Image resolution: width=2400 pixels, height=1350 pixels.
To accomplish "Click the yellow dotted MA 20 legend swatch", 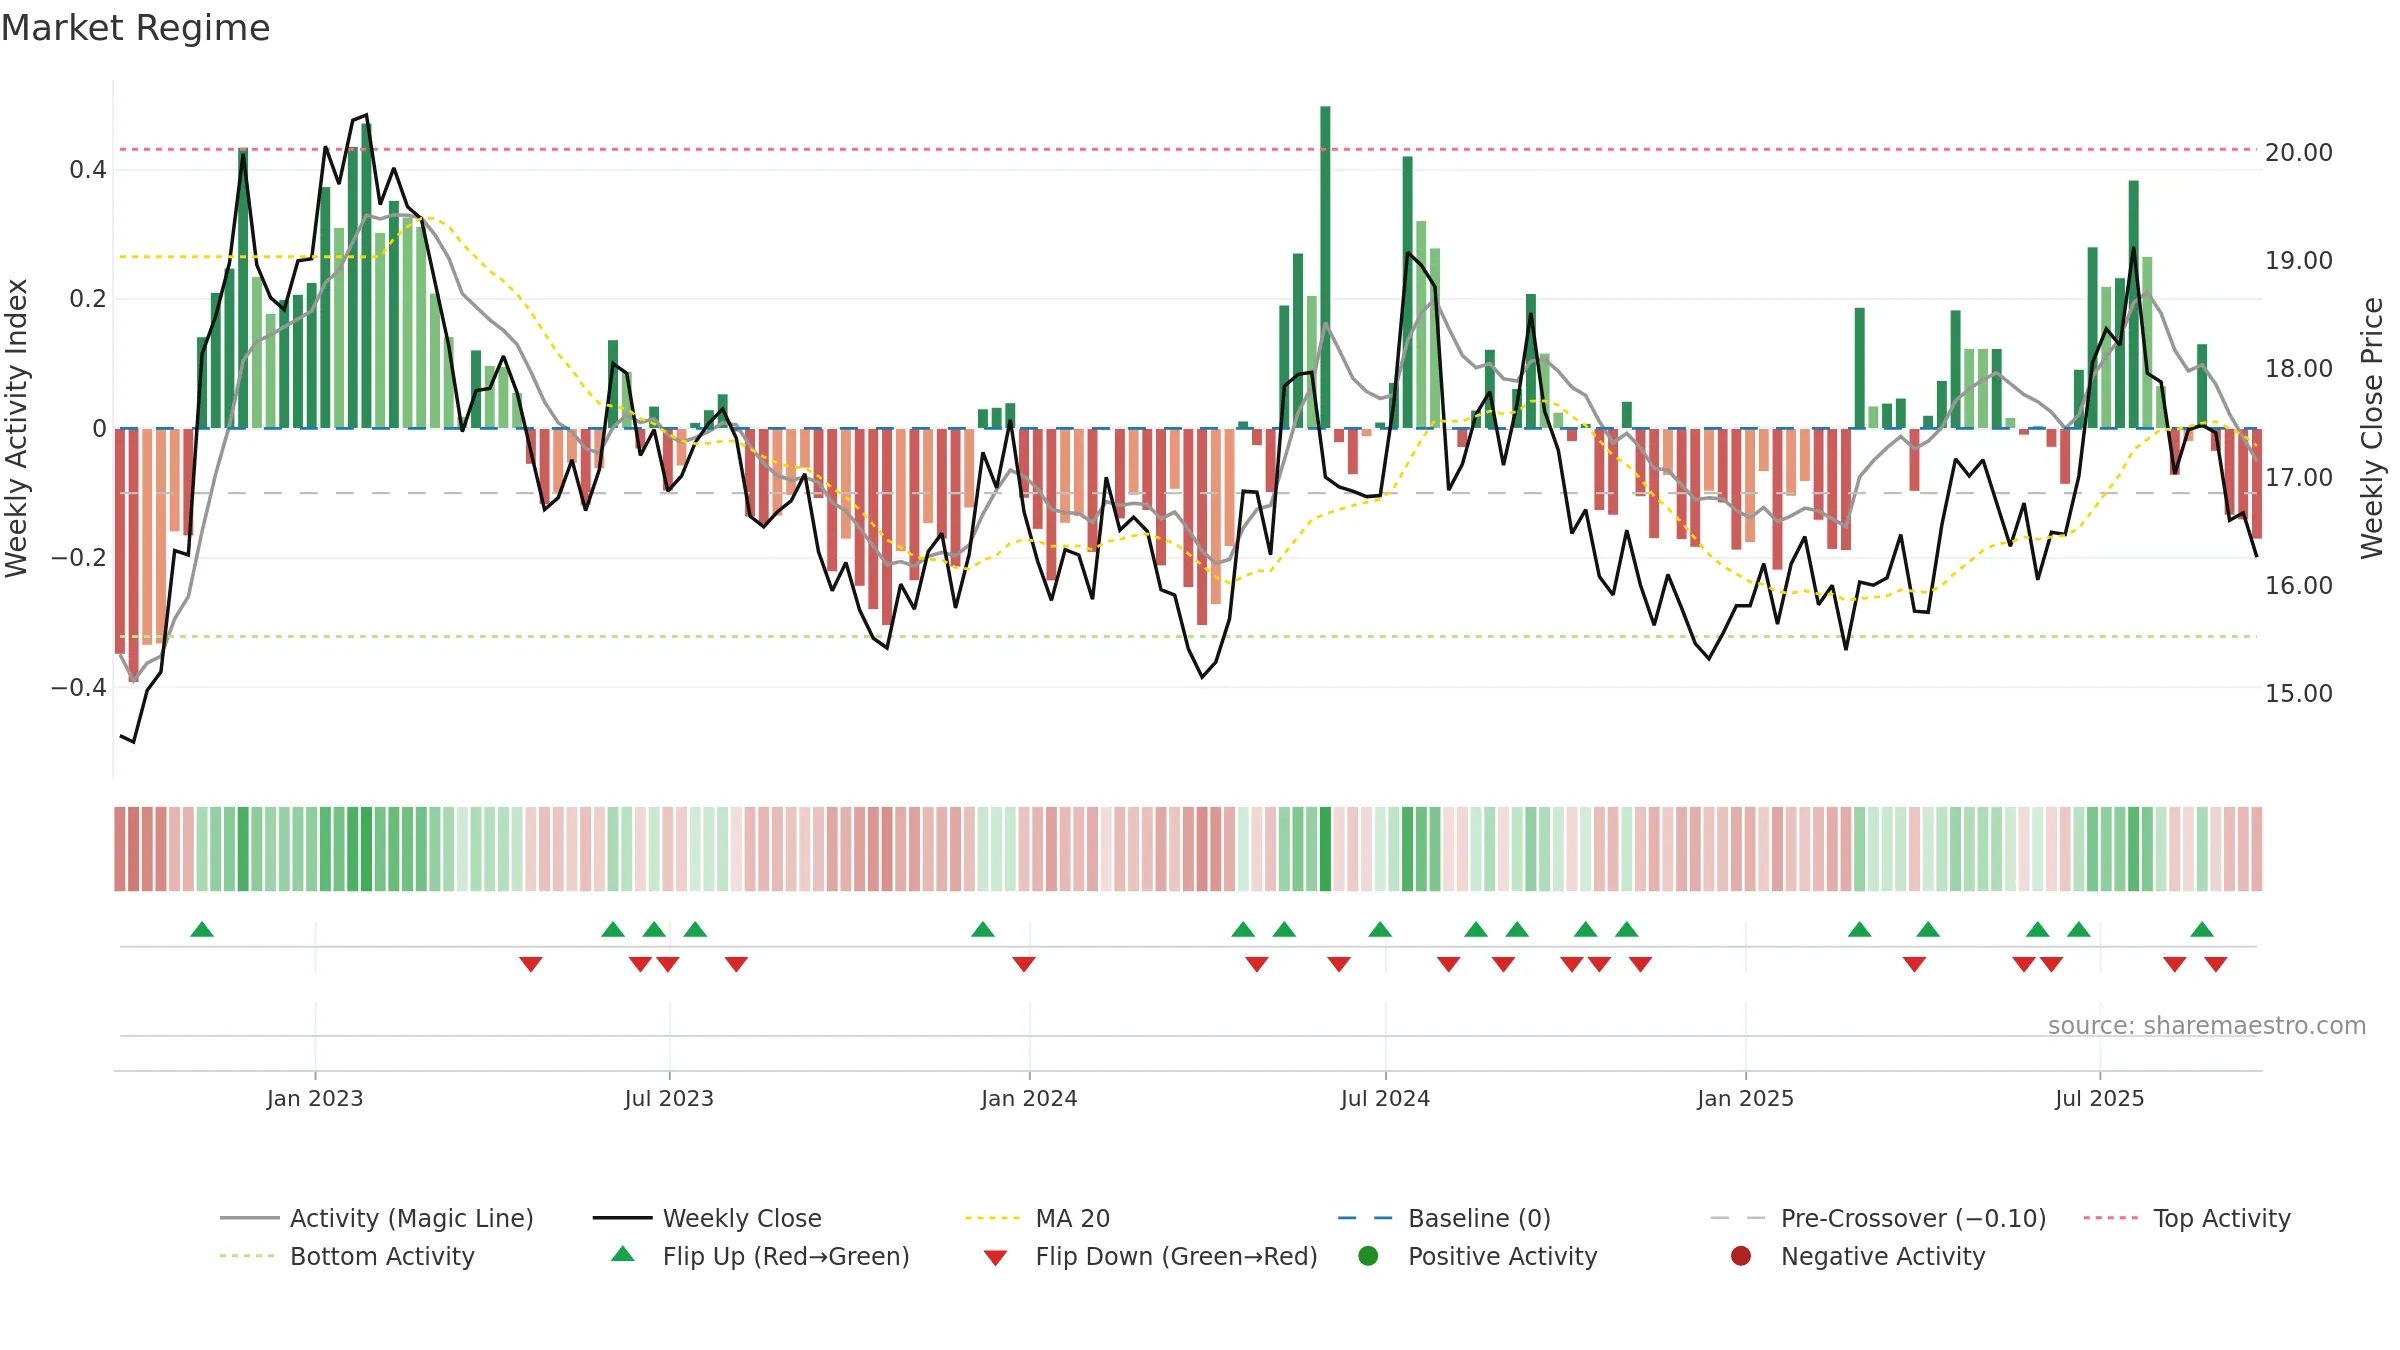I will [x=992, y=1218].
